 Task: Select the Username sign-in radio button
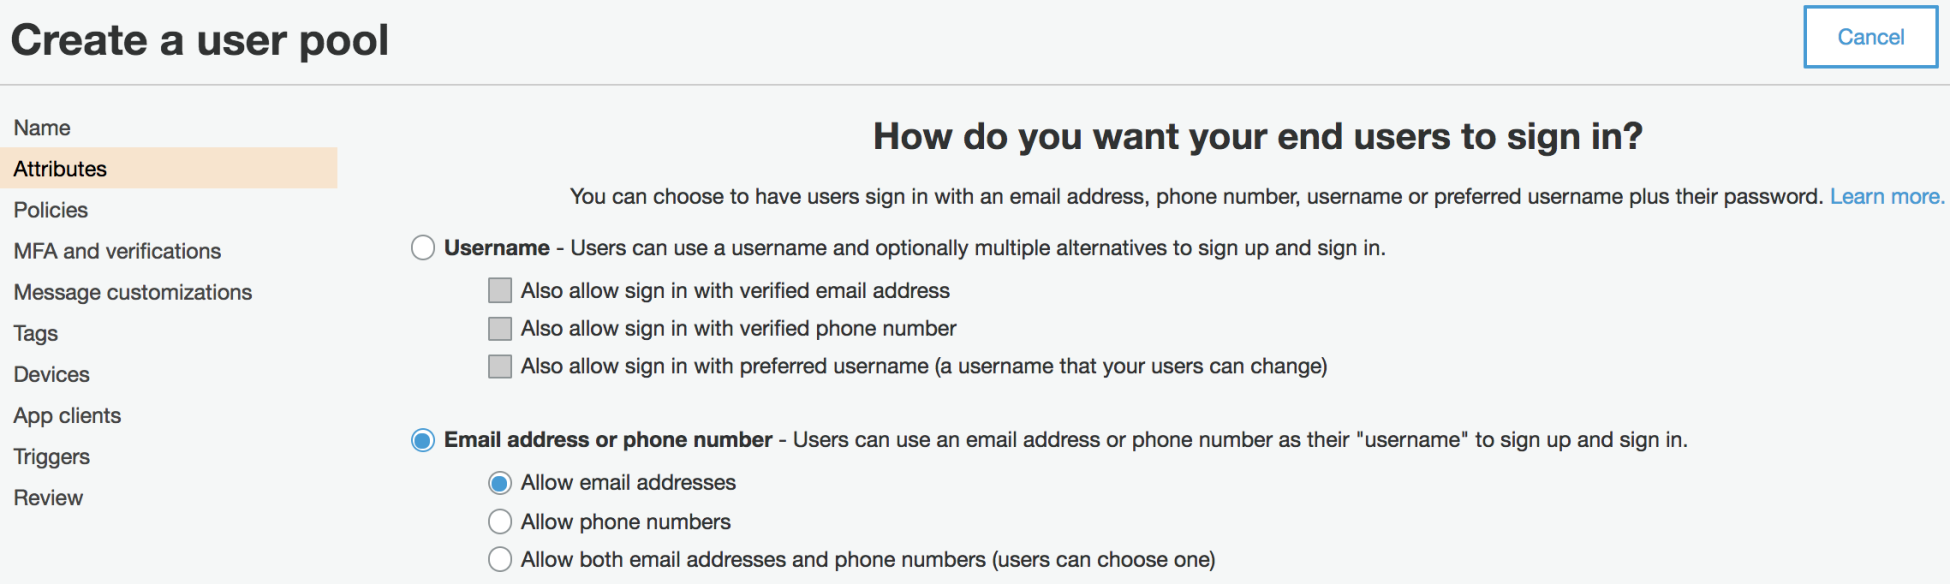tap(423, 248)
